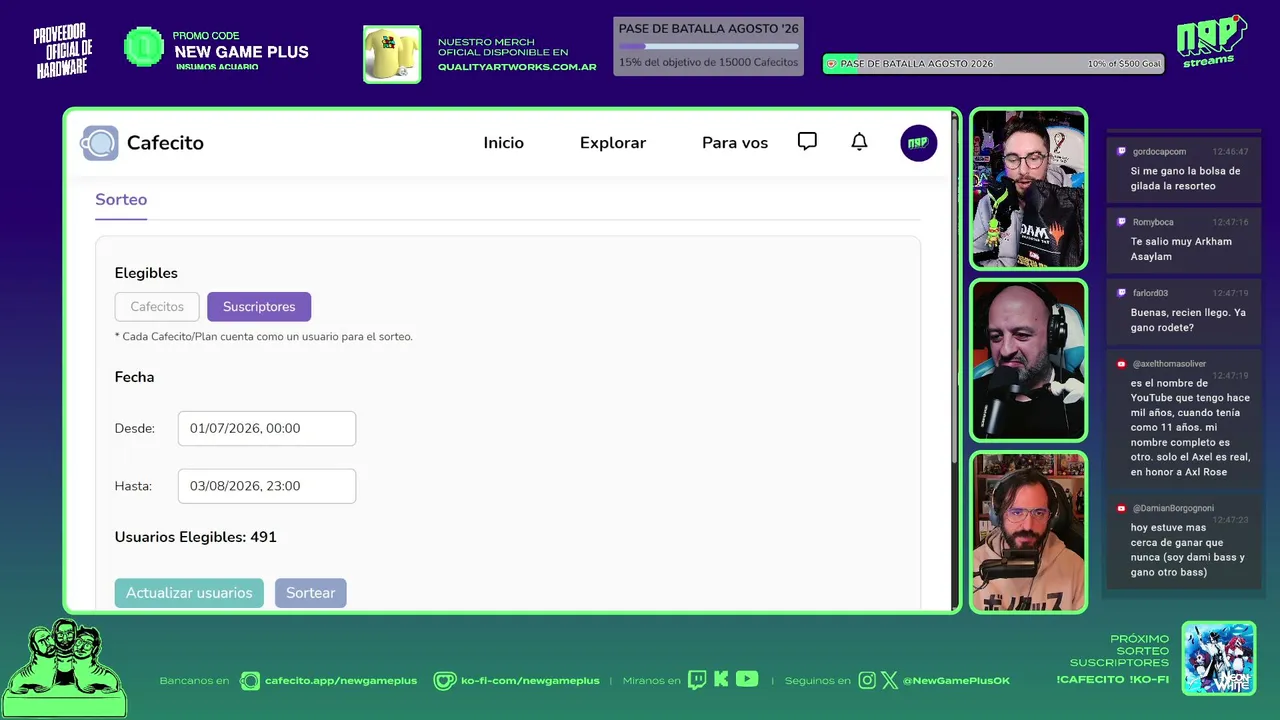Click the @NewGamePlusOK handle
The image size is (1280, 720).
(x=957, y=681)
